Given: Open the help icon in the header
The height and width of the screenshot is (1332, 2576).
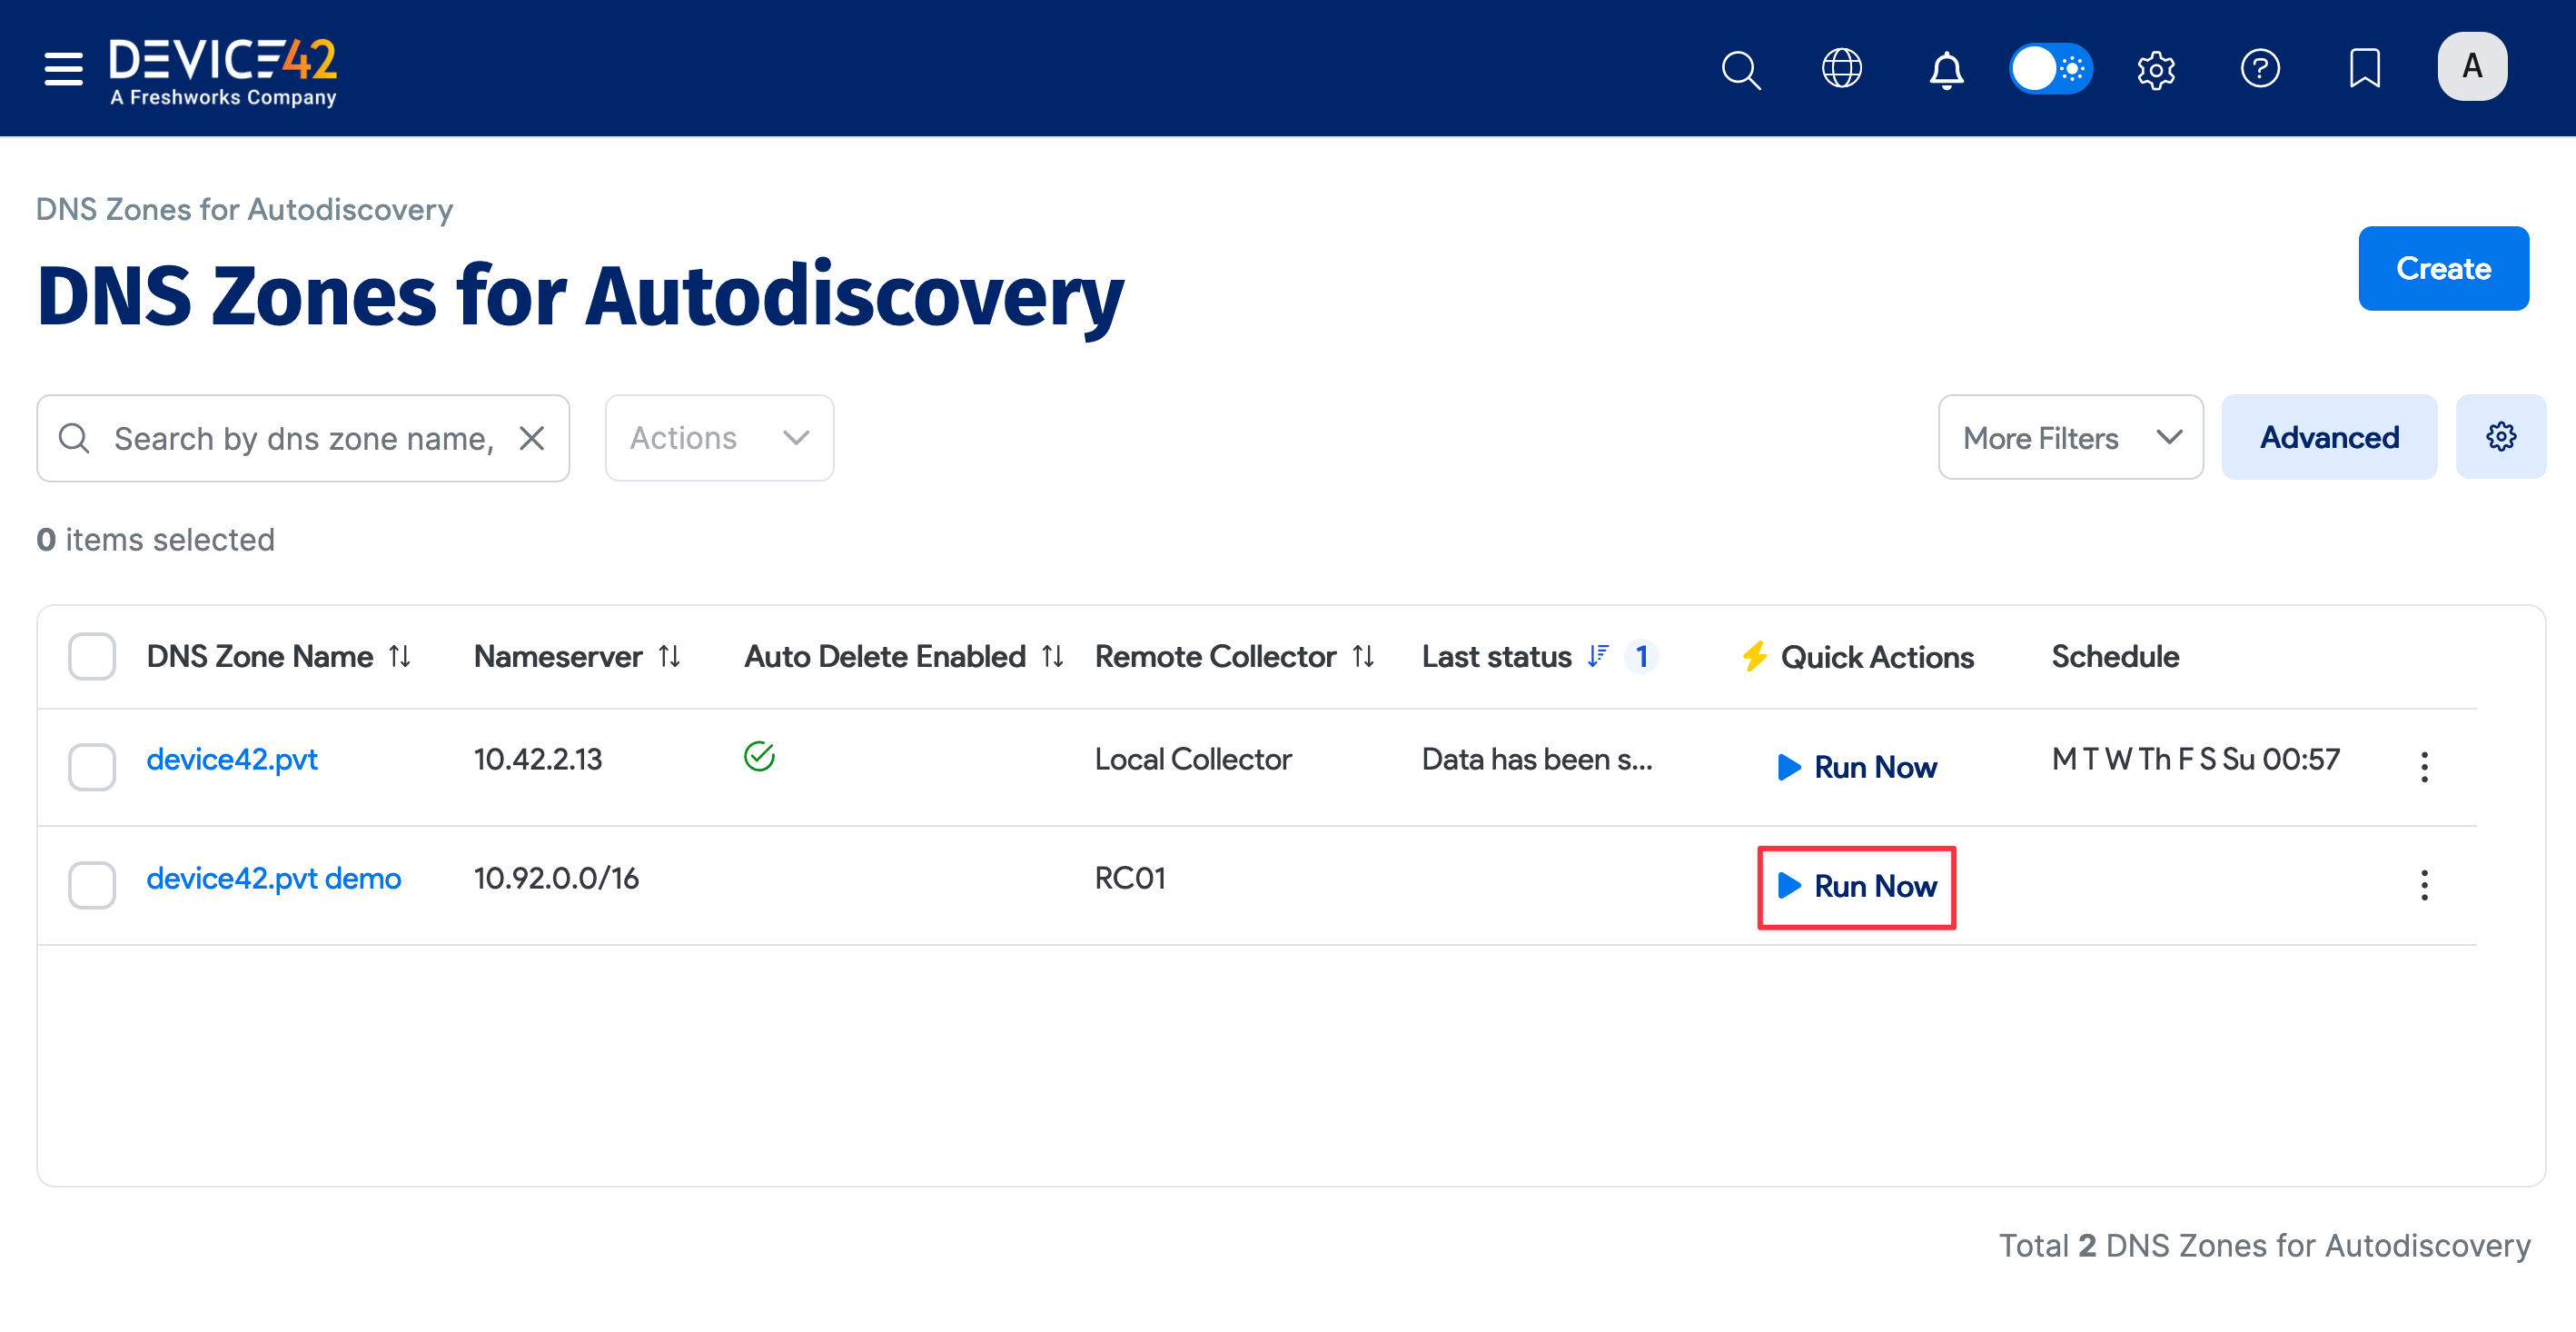Looking at the screenshot, I should (2260, 68).
